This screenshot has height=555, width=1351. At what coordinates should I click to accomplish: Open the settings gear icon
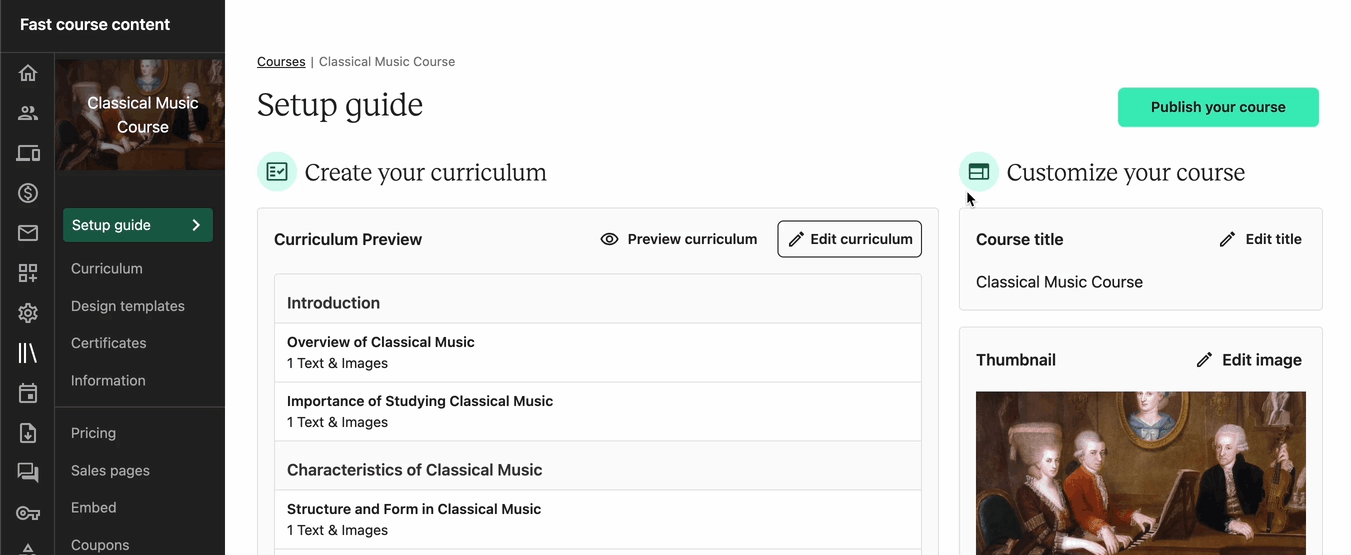point(28,313)
